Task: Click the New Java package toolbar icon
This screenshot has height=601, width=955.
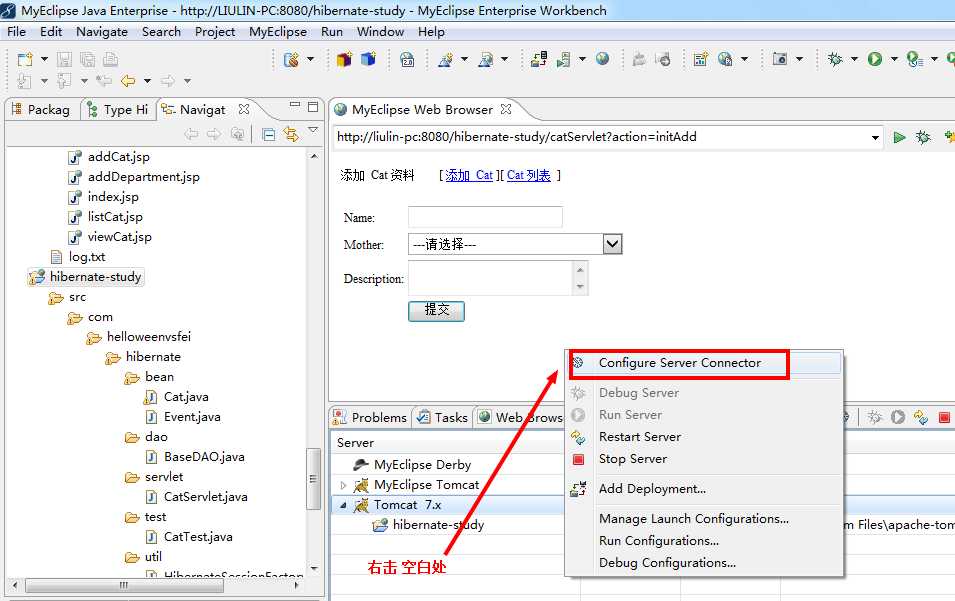Action: pos(344,58)
